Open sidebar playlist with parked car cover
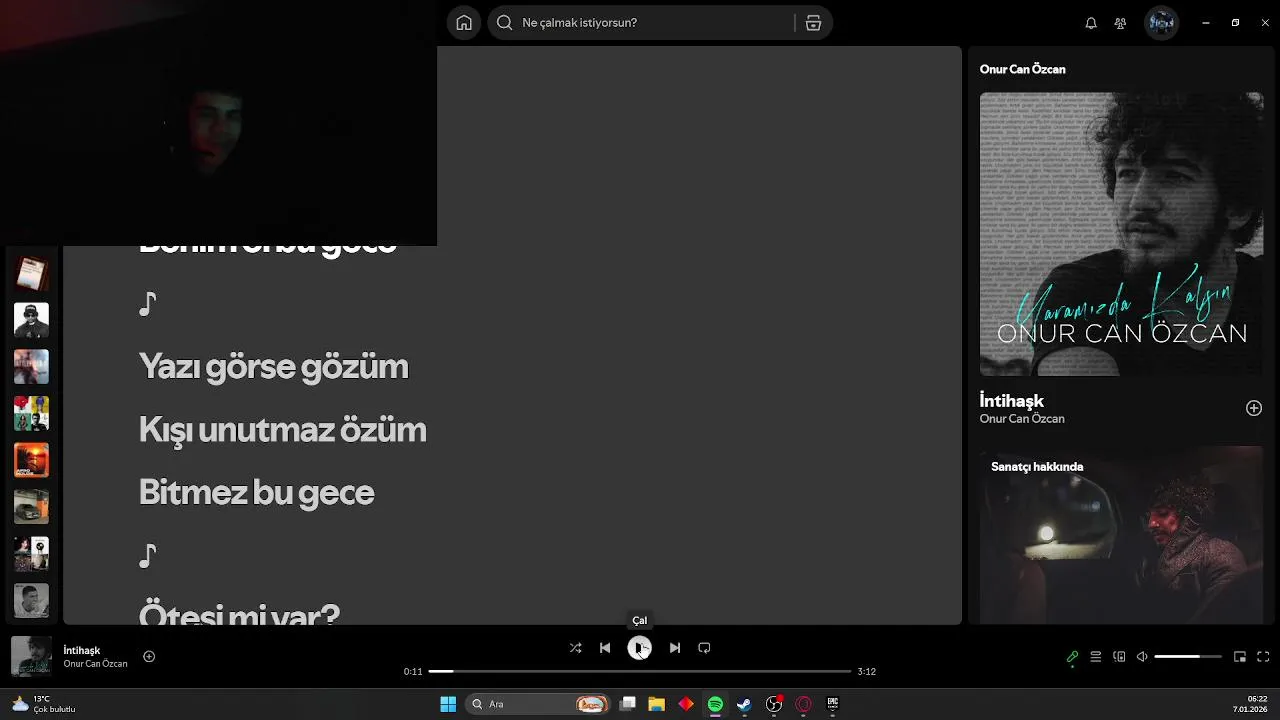 tap(31, 507)
